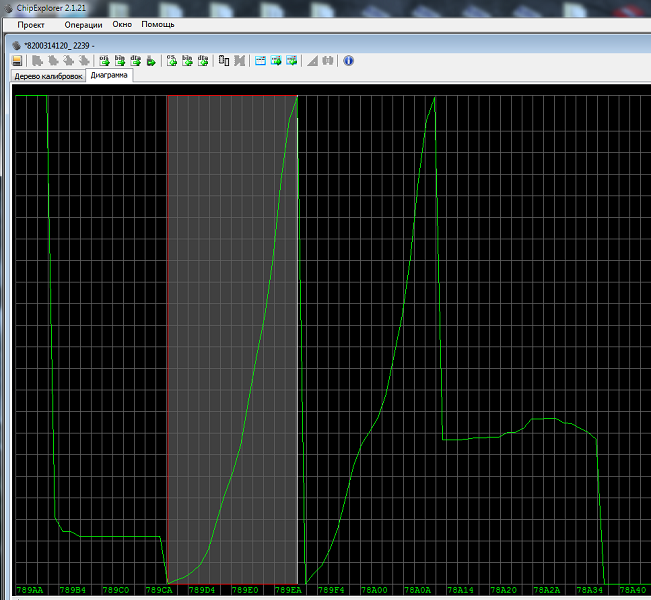Click the second 'ori' toolbar icon
651x600 pixels.
click(x=171, y=60)
